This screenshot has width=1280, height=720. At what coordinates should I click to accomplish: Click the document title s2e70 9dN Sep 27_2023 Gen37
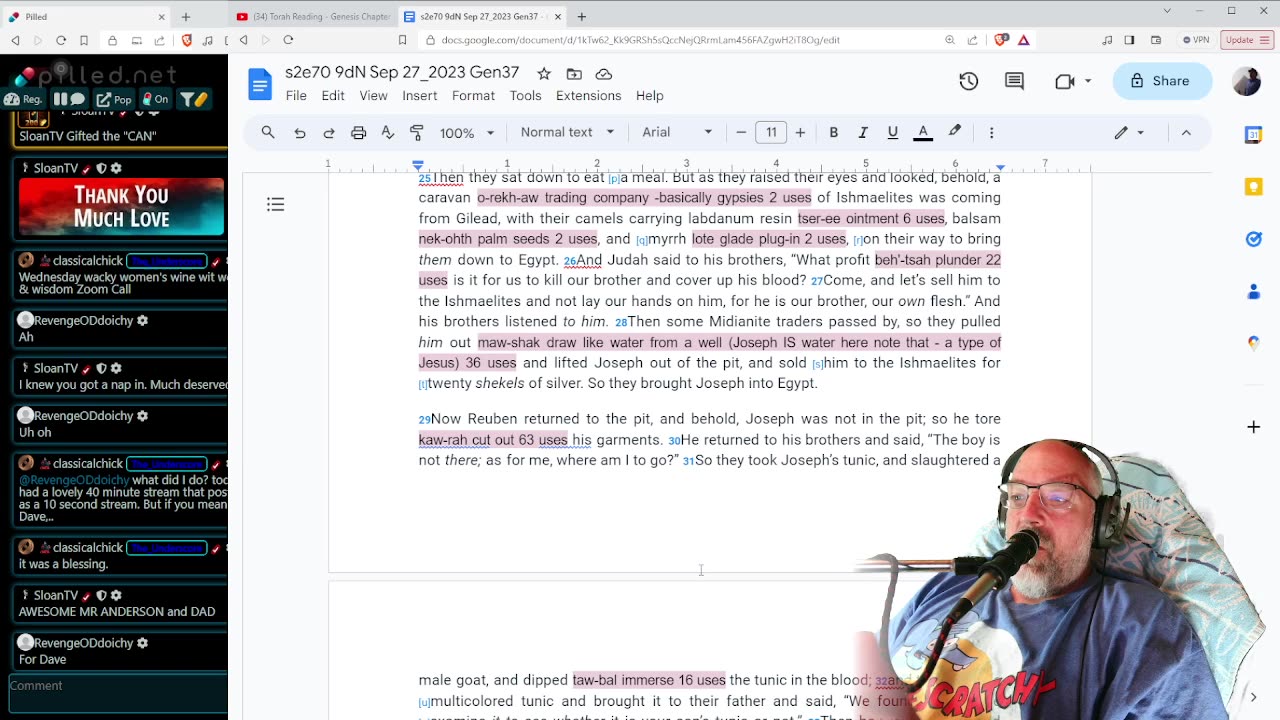(402, 73)
